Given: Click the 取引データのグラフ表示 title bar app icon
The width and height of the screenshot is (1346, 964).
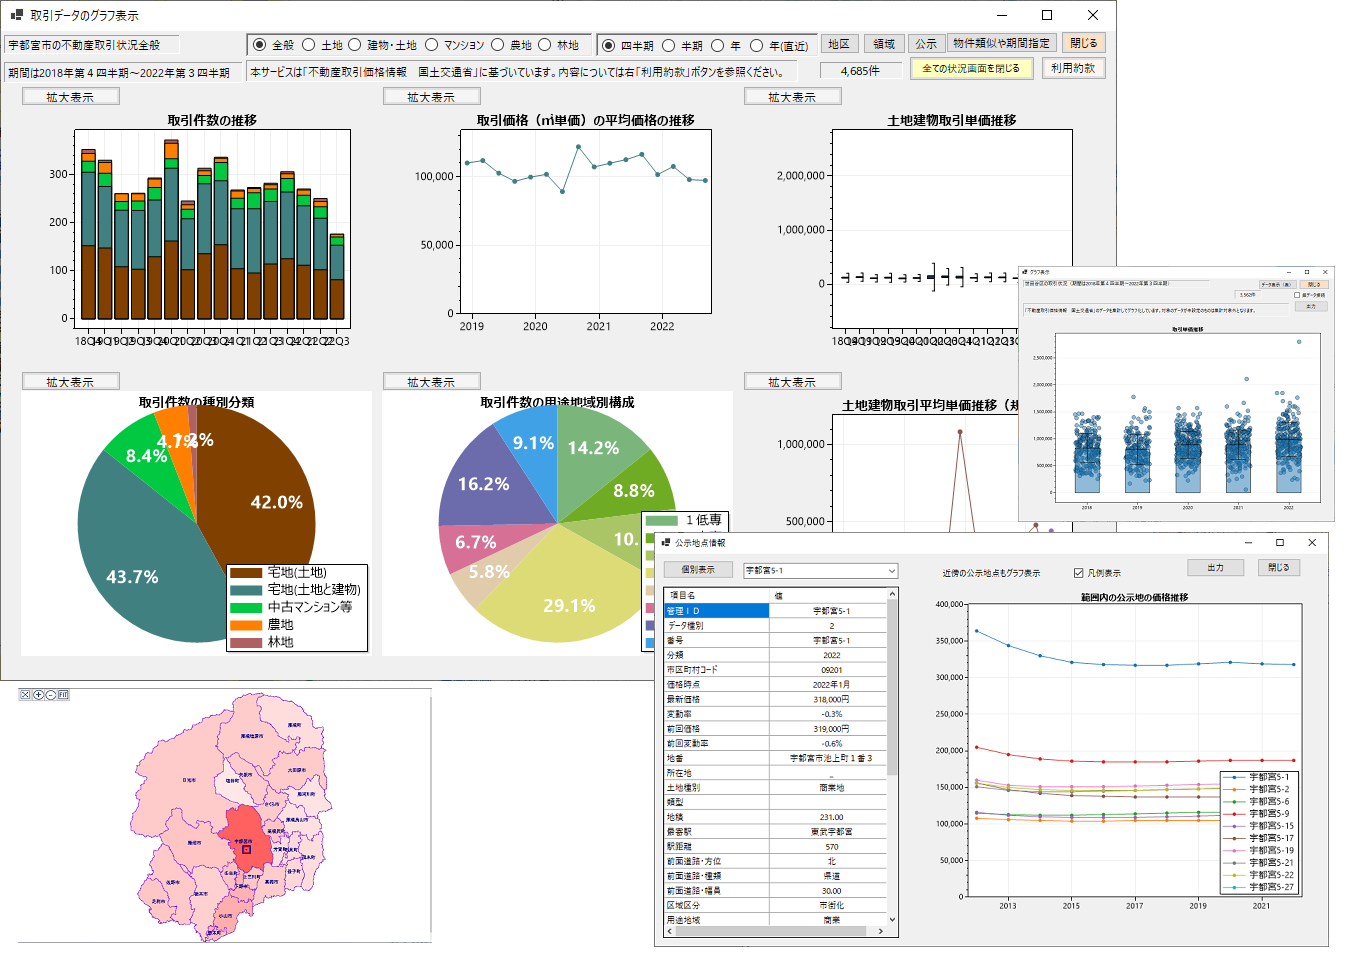Looking at the screenshot, I should (x=16, y=15).
